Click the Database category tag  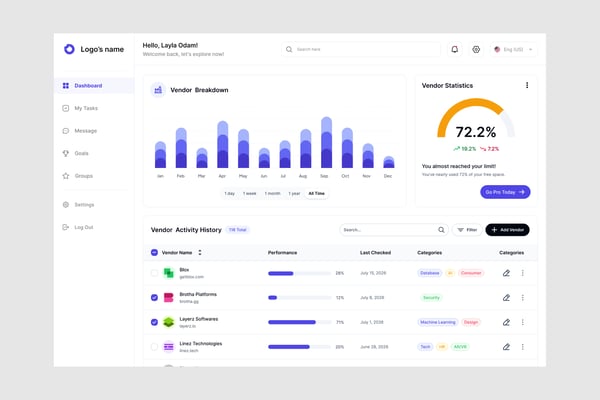coord(430,273)
